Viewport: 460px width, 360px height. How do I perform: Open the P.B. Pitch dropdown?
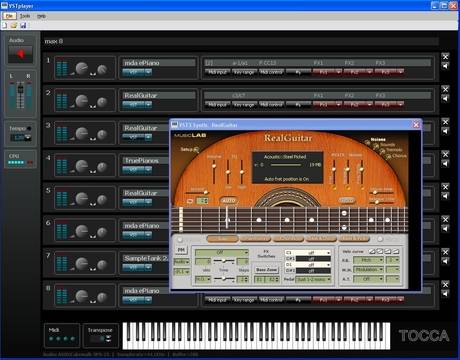[x=368, y=260]
